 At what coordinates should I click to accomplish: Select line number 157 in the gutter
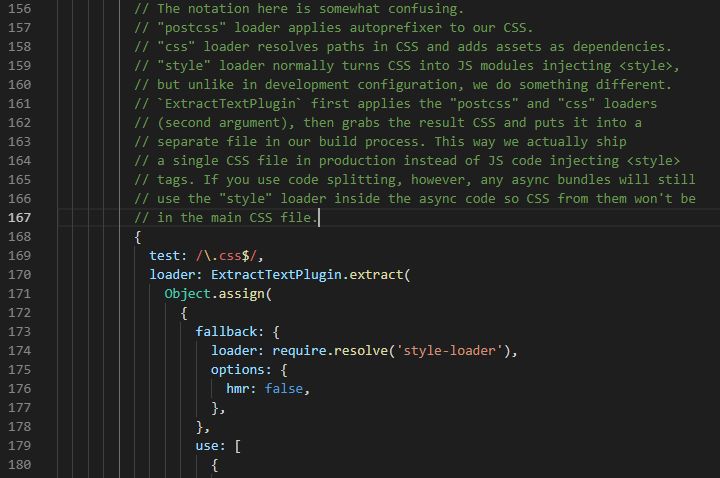point(19,28)
